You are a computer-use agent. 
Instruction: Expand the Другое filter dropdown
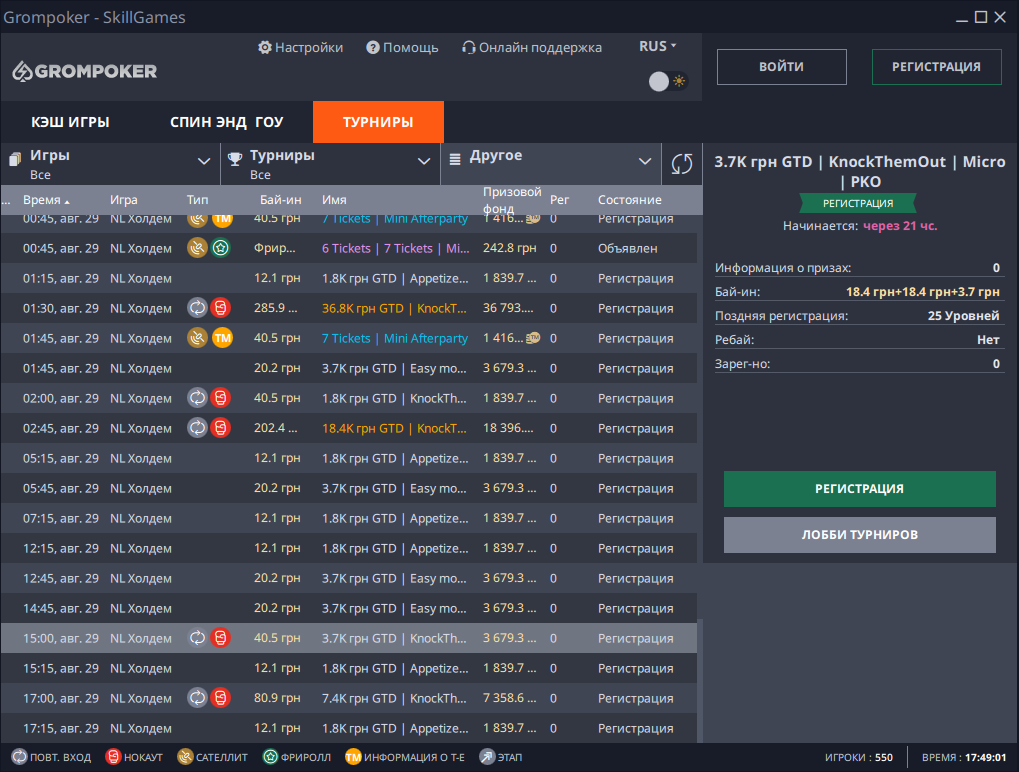tap(645, 162)
